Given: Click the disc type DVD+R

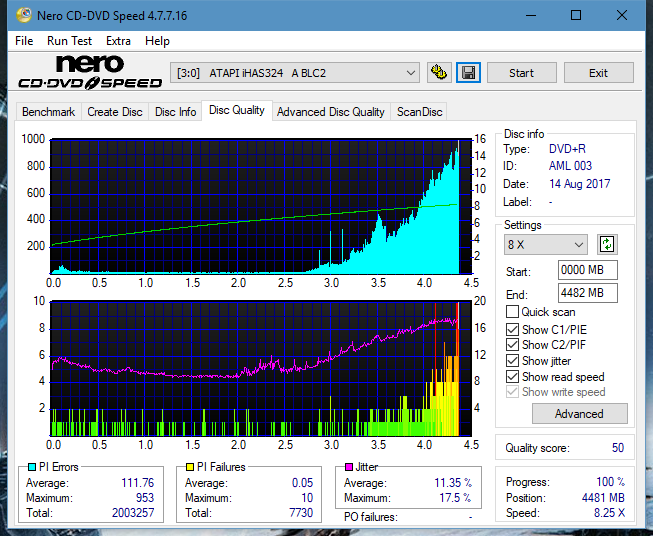Looking at the screenshot, I should point(567,149).
